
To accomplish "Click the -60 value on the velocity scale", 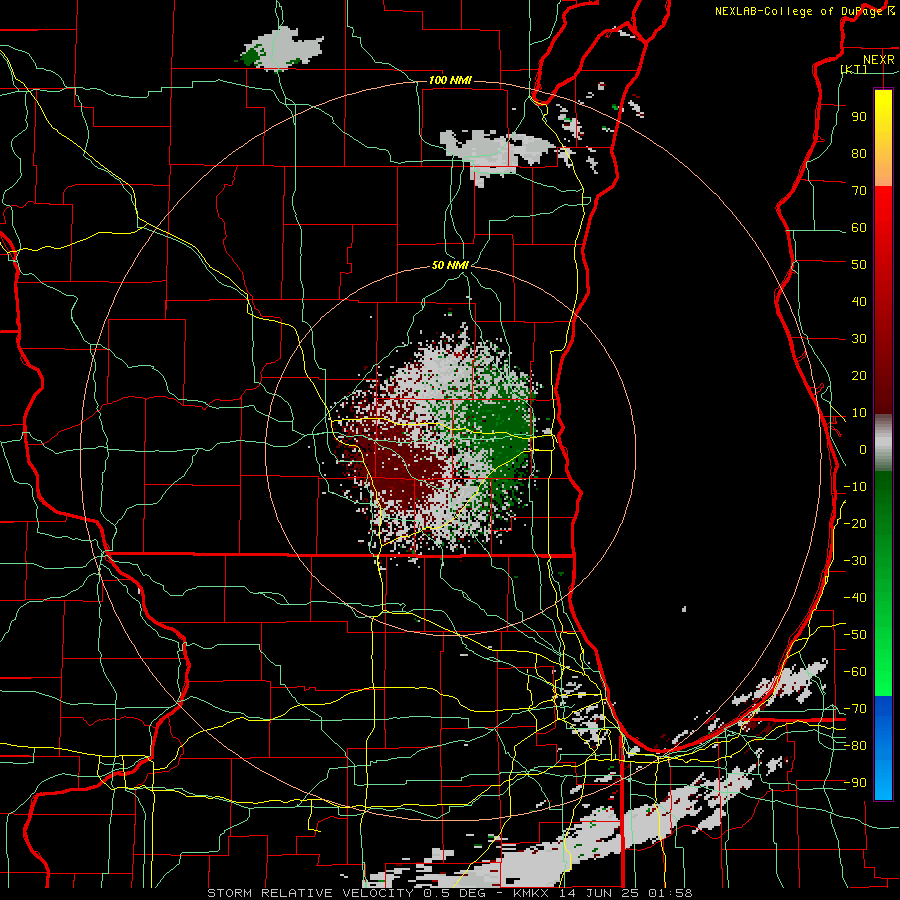I will [x=855, y=672].
